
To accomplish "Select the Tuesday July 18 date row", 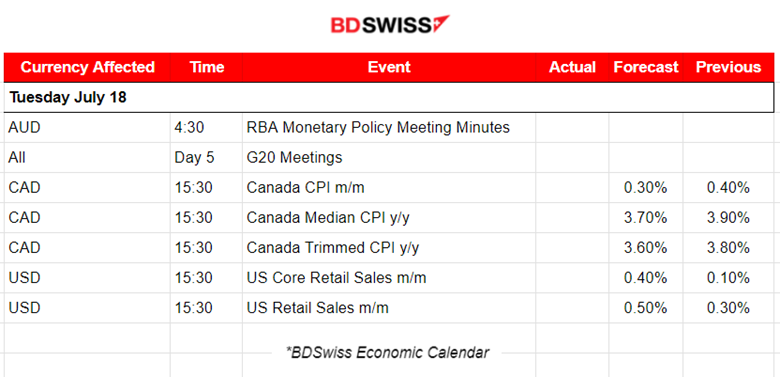I will tap(389, 97).
